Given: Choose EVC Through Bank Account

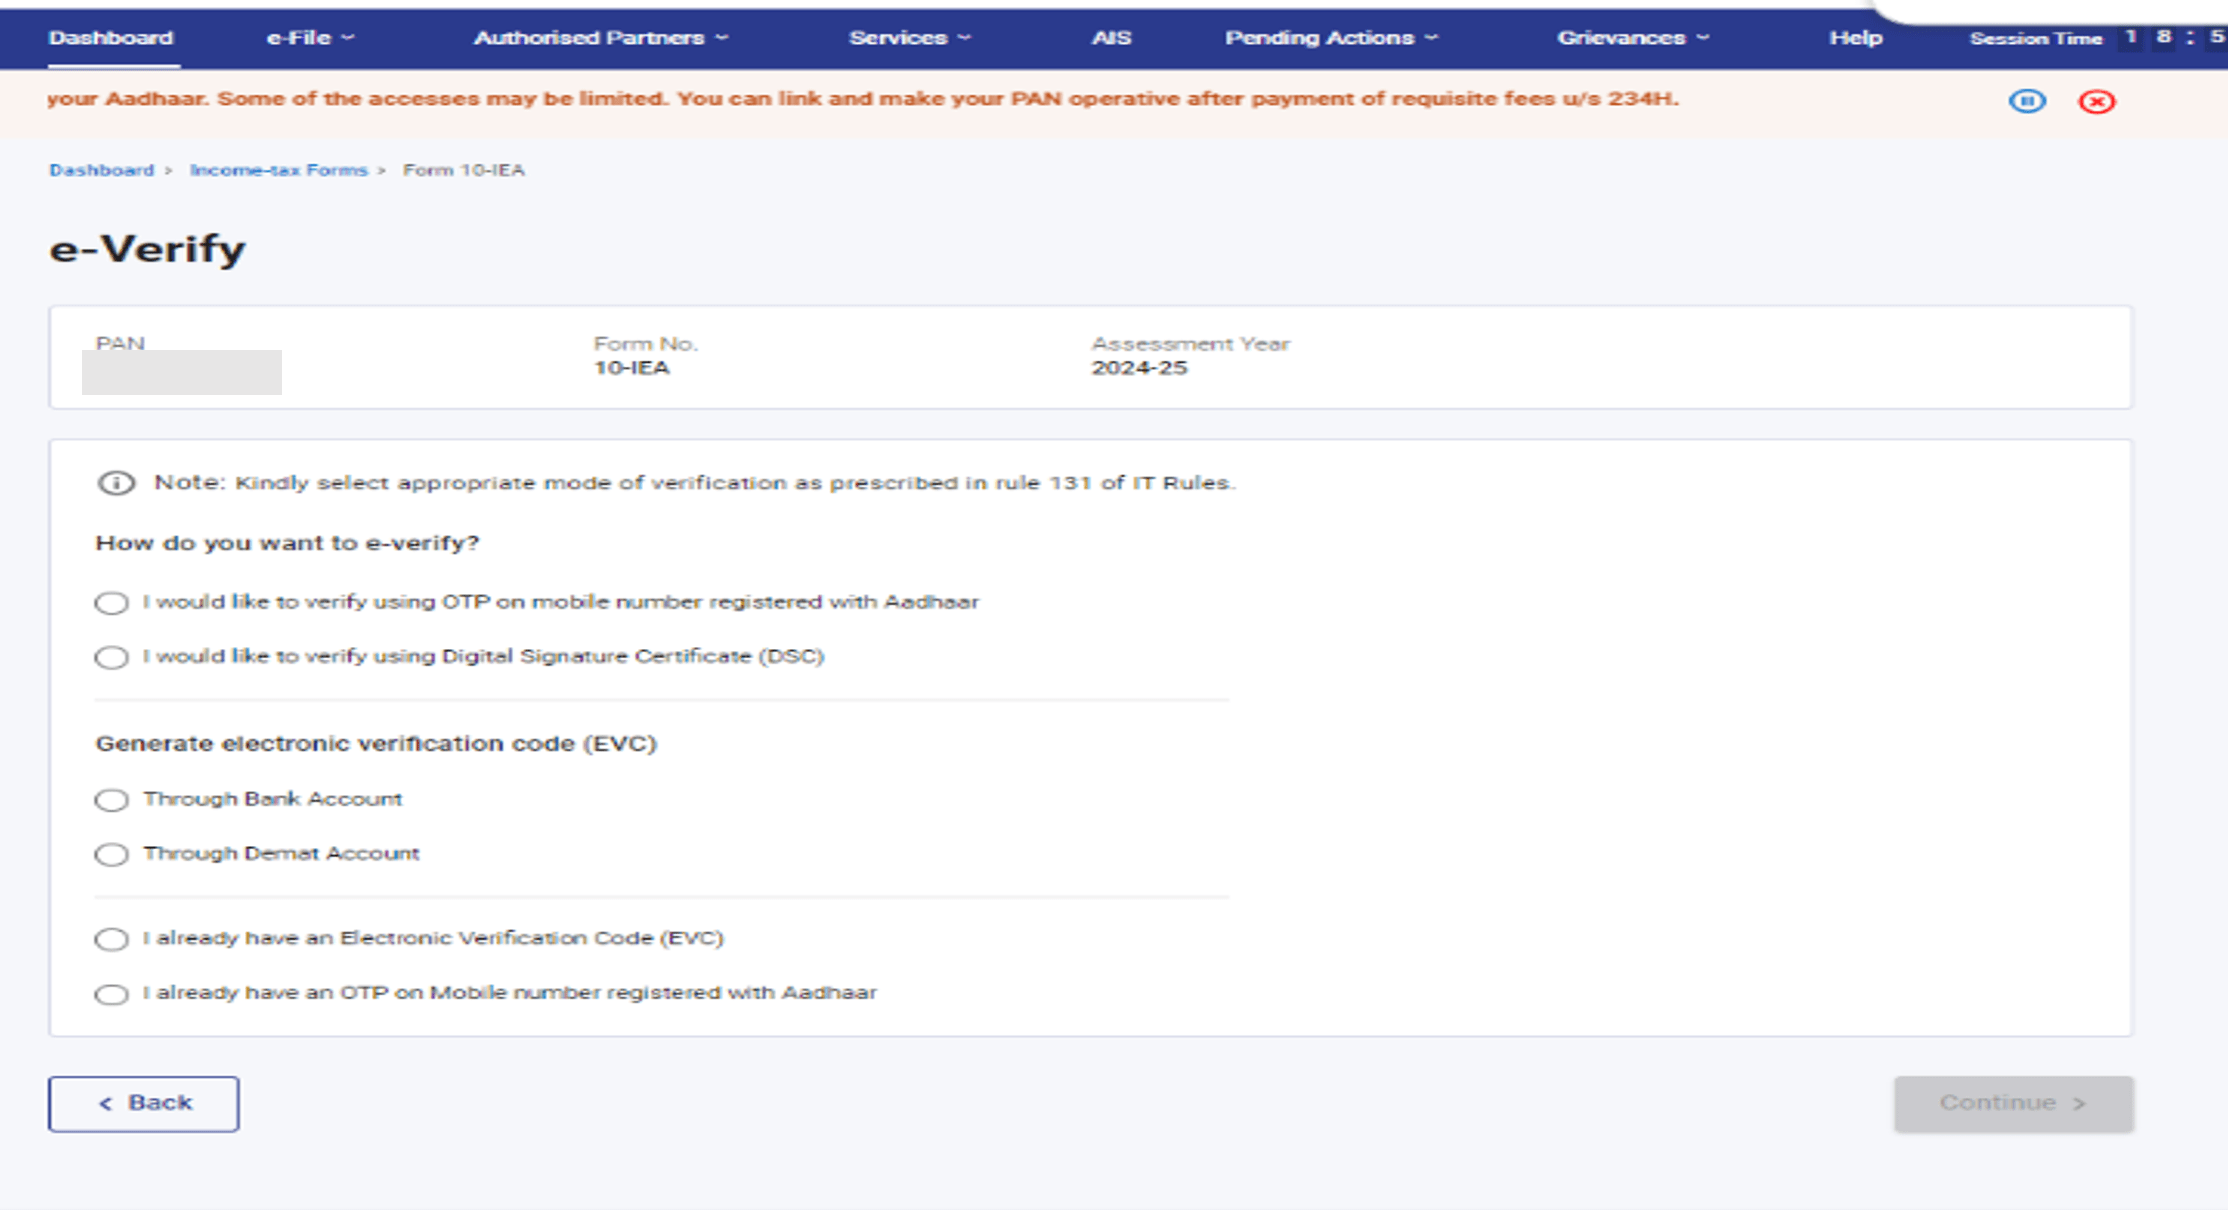Looking at the screenshot, I should pyautogui.click(x=111, y=799).
